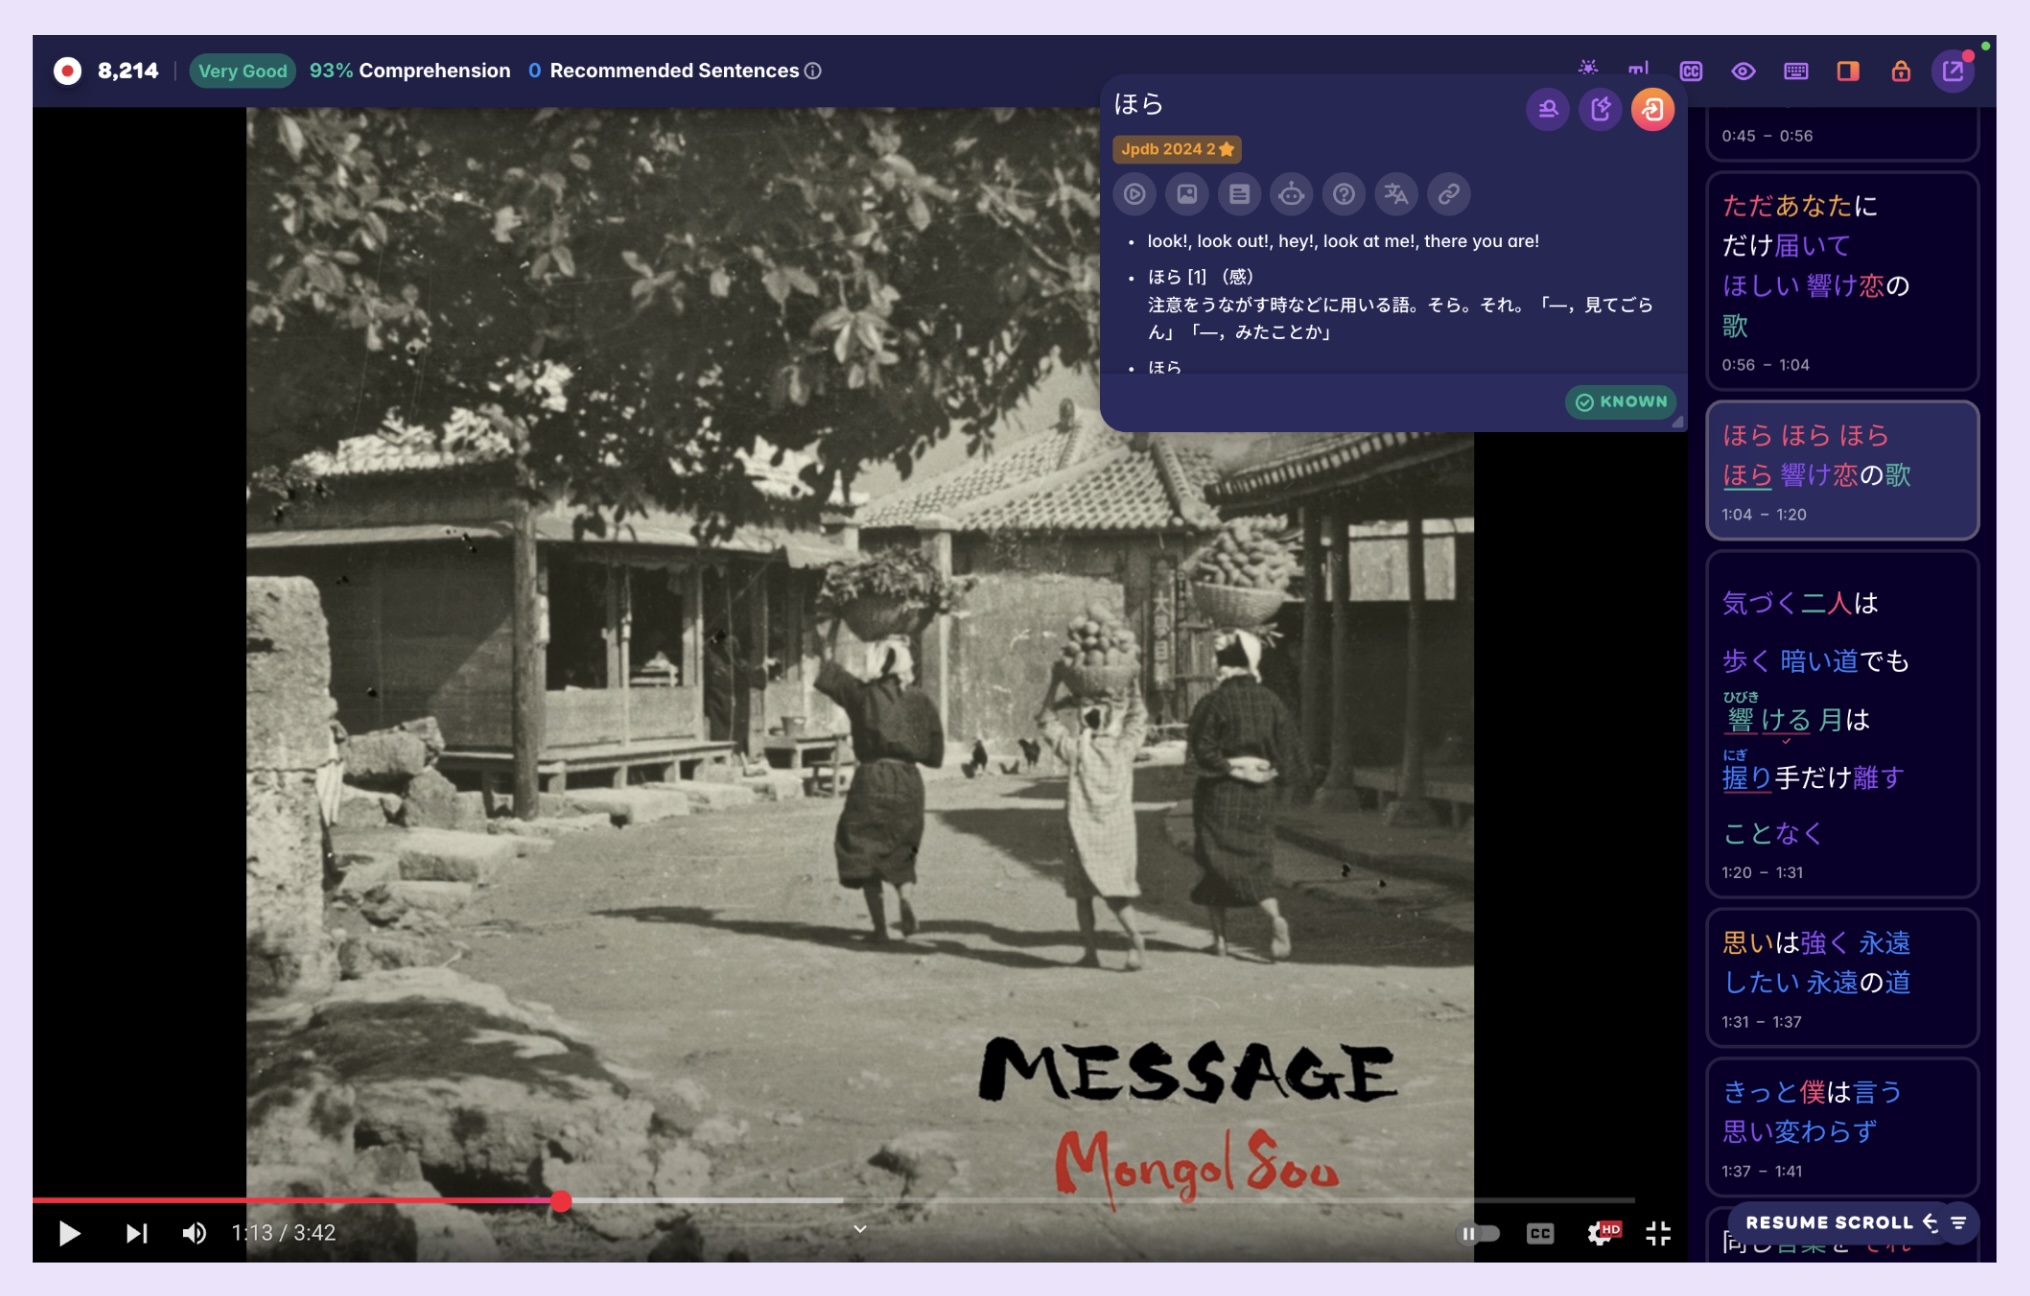This screenshot has width=2030, height=1296.
Task: Collapse the player overlay with the down chevron
Action: (x=858, y=1228)
